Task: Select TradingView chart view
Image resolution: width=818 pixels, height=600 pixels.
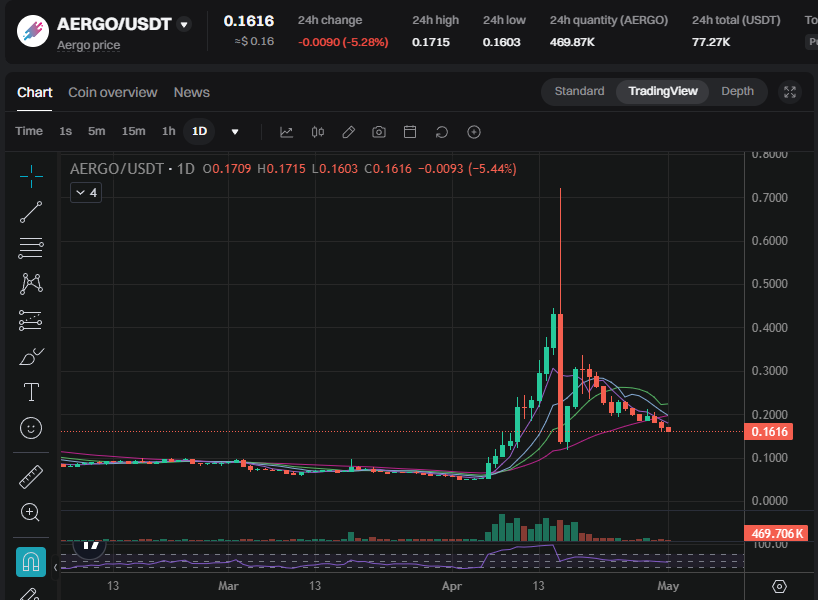Action: pyautogui.click(x=663, y=91)
